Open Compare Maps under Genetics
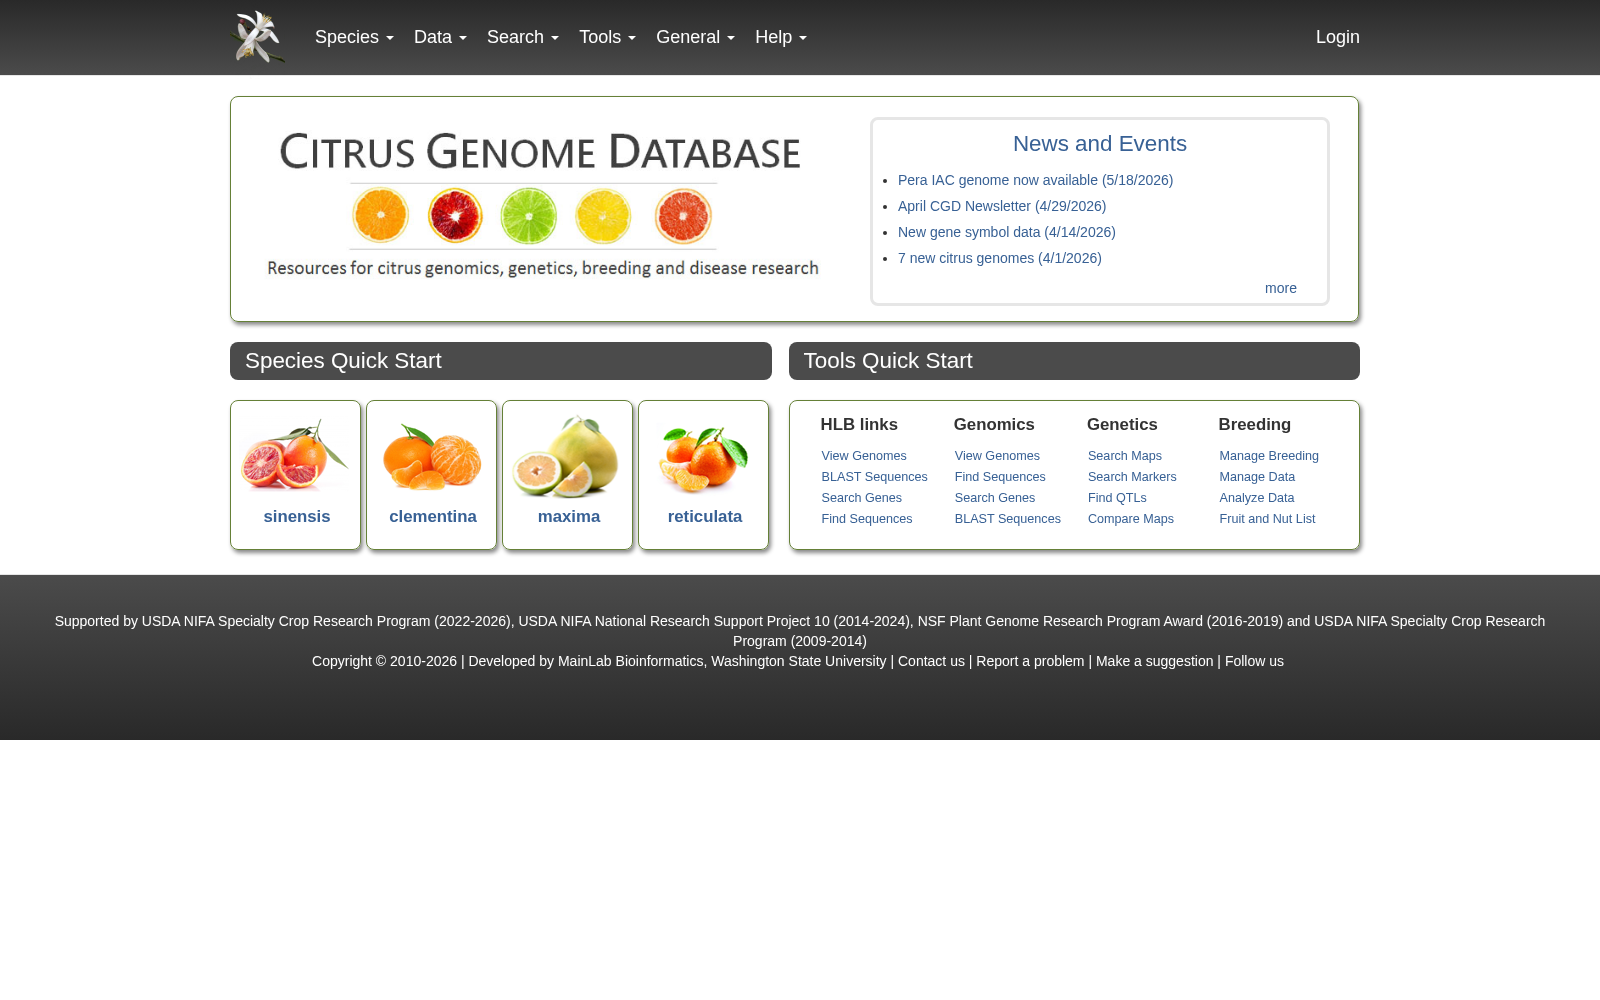This screenshot has width=1600, height=1000. tap(1131, 519)
